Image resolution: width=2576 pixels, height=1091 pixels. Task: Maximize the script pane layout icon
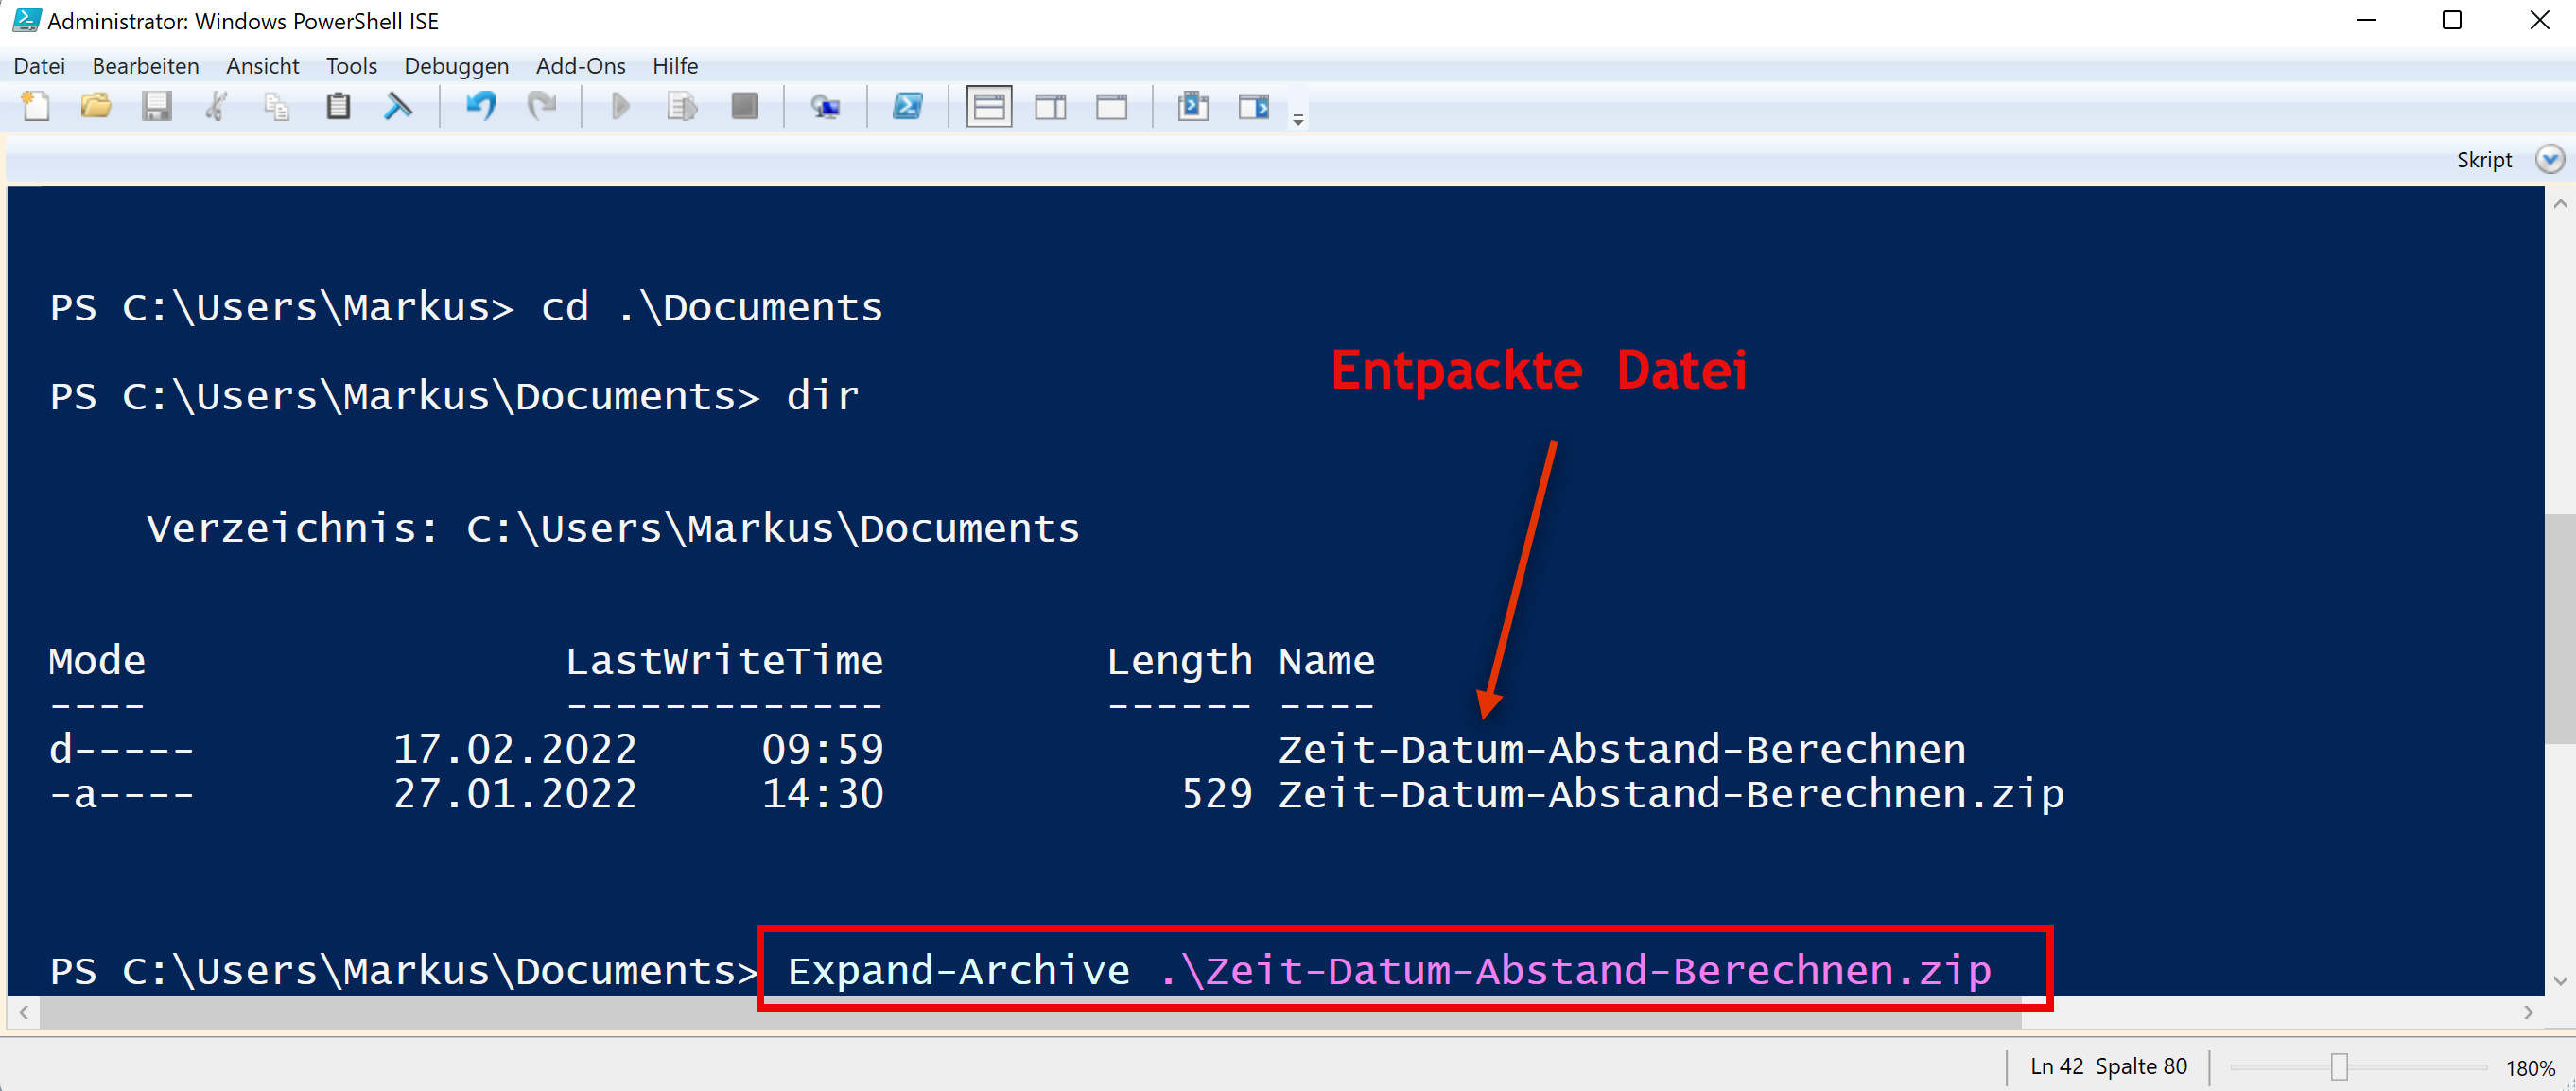coord(1111,107)
